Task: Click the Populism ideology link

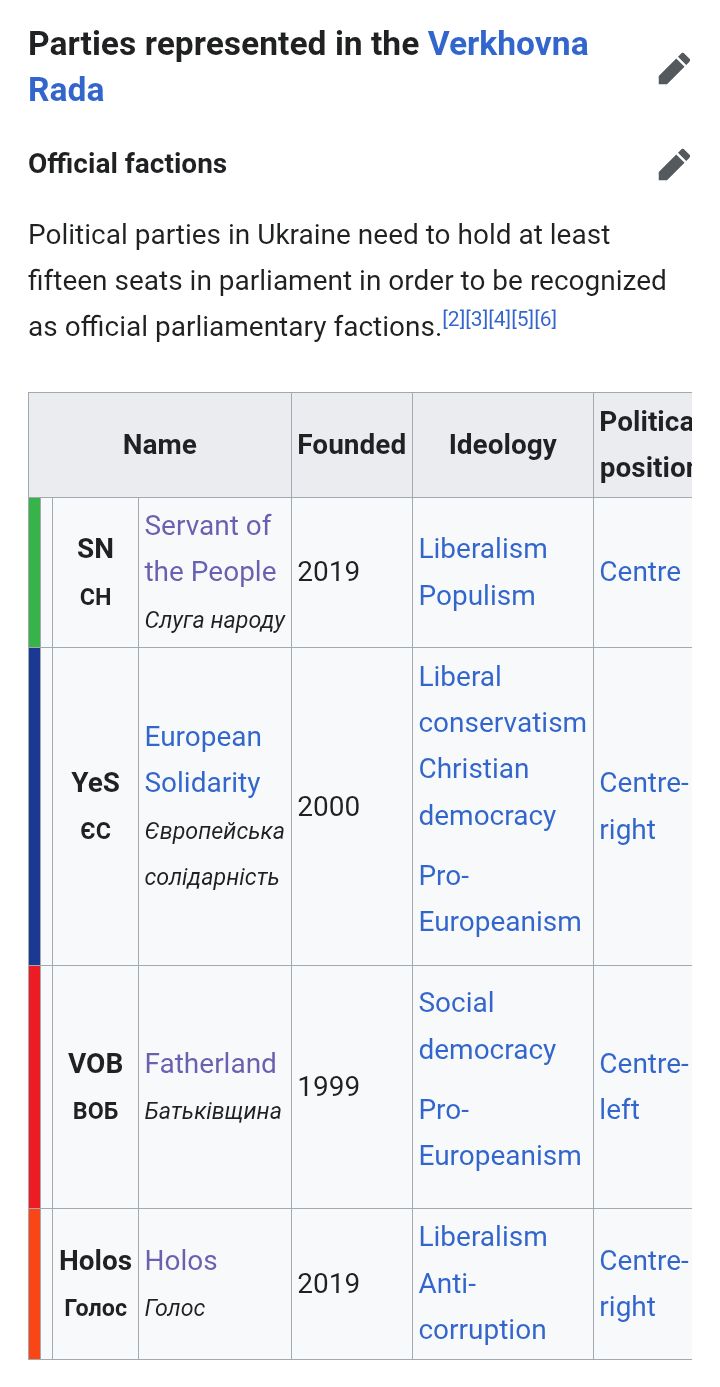Action: click(476, 595)
